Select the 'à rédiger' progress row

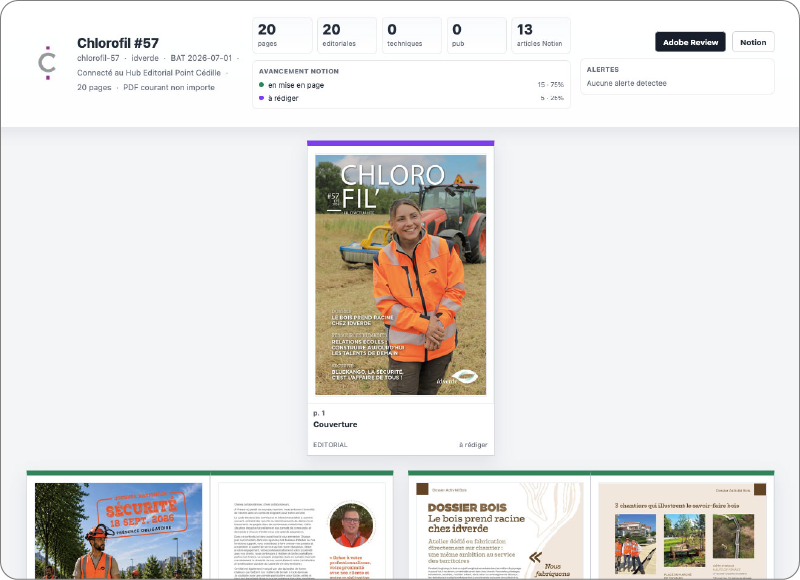[411, 98]
